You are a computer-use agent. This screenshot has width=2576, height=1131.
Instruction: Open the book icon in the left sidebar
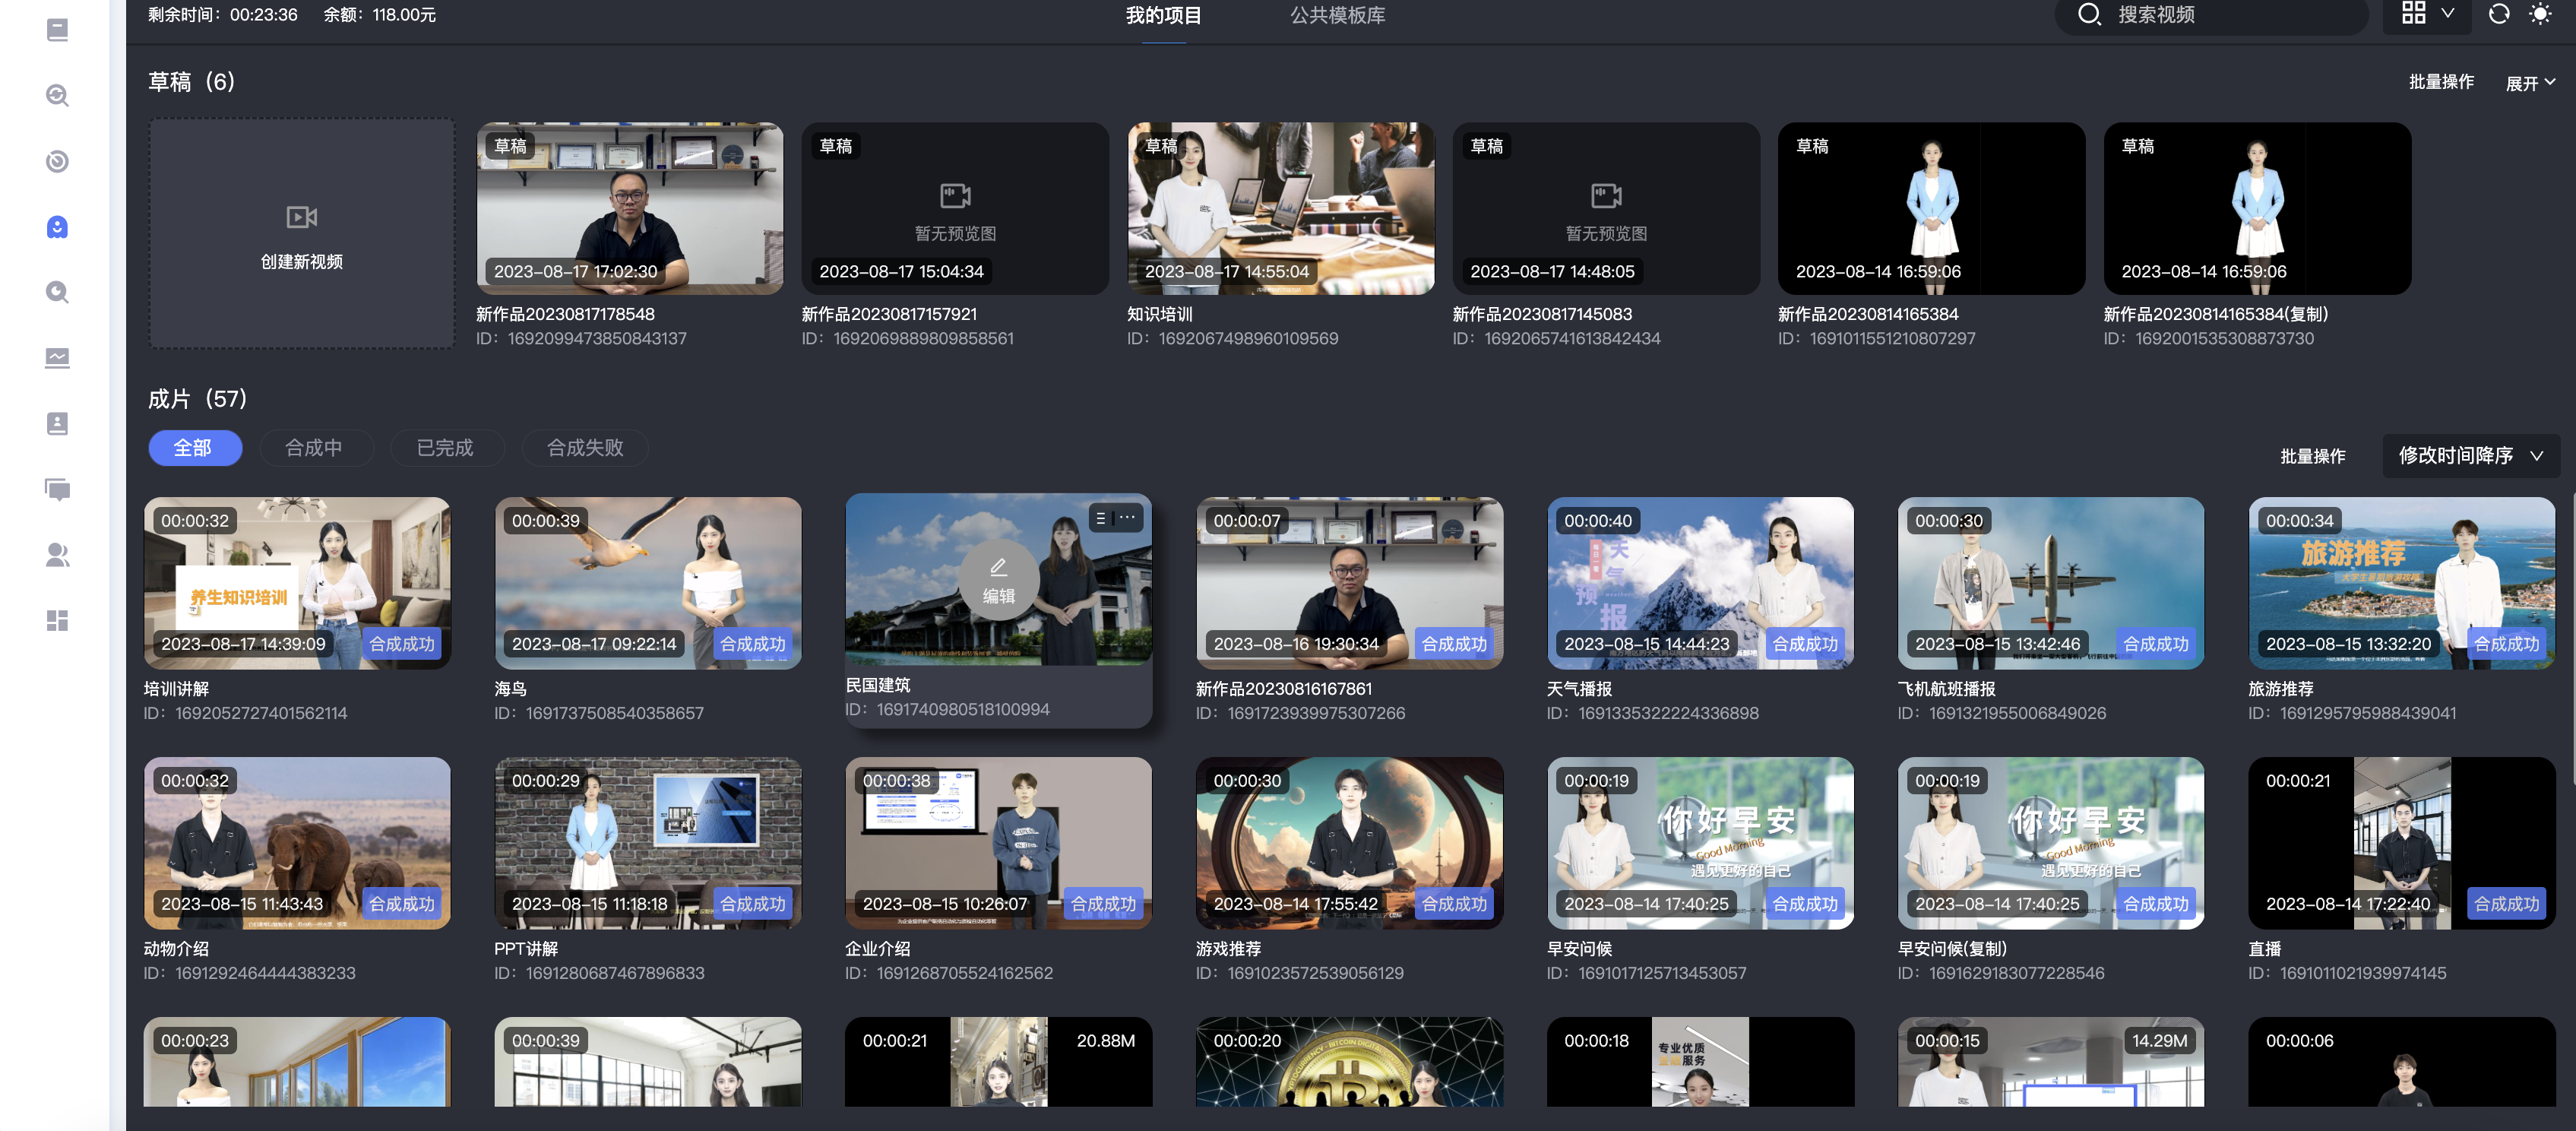[x=57, y=30]
